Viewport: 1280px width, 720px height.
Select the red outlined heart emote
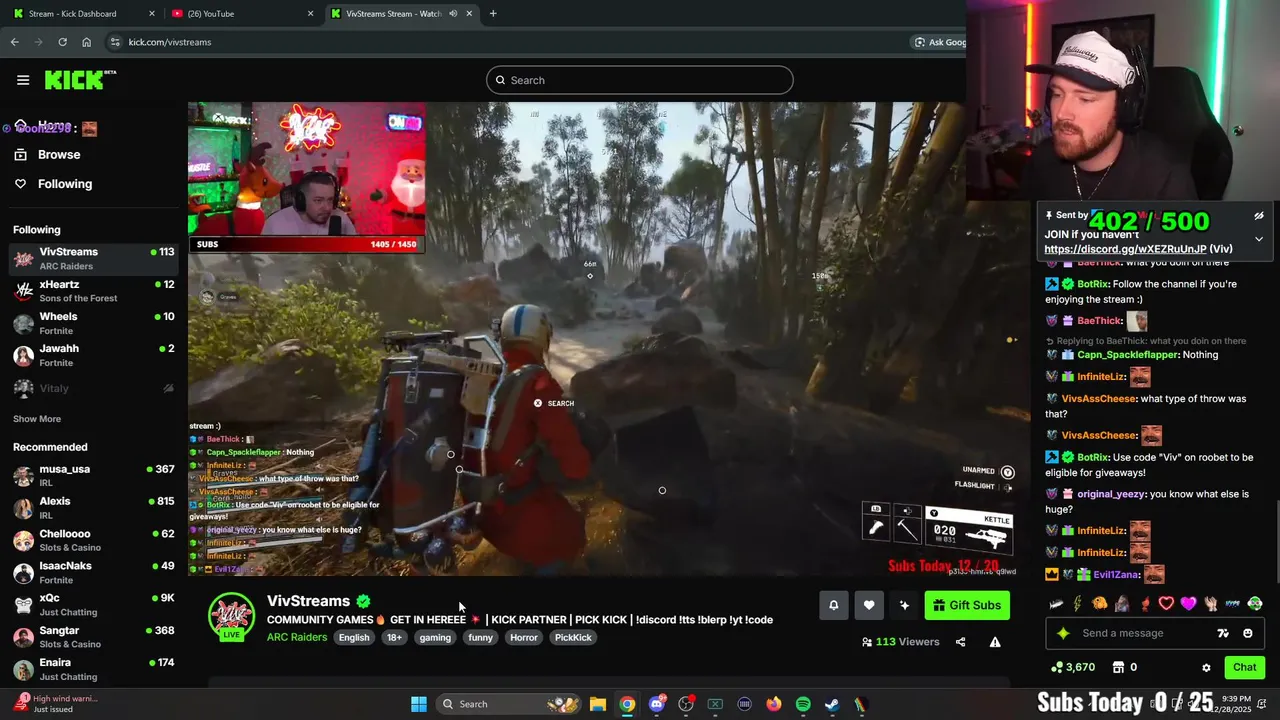coord(1166,603)
